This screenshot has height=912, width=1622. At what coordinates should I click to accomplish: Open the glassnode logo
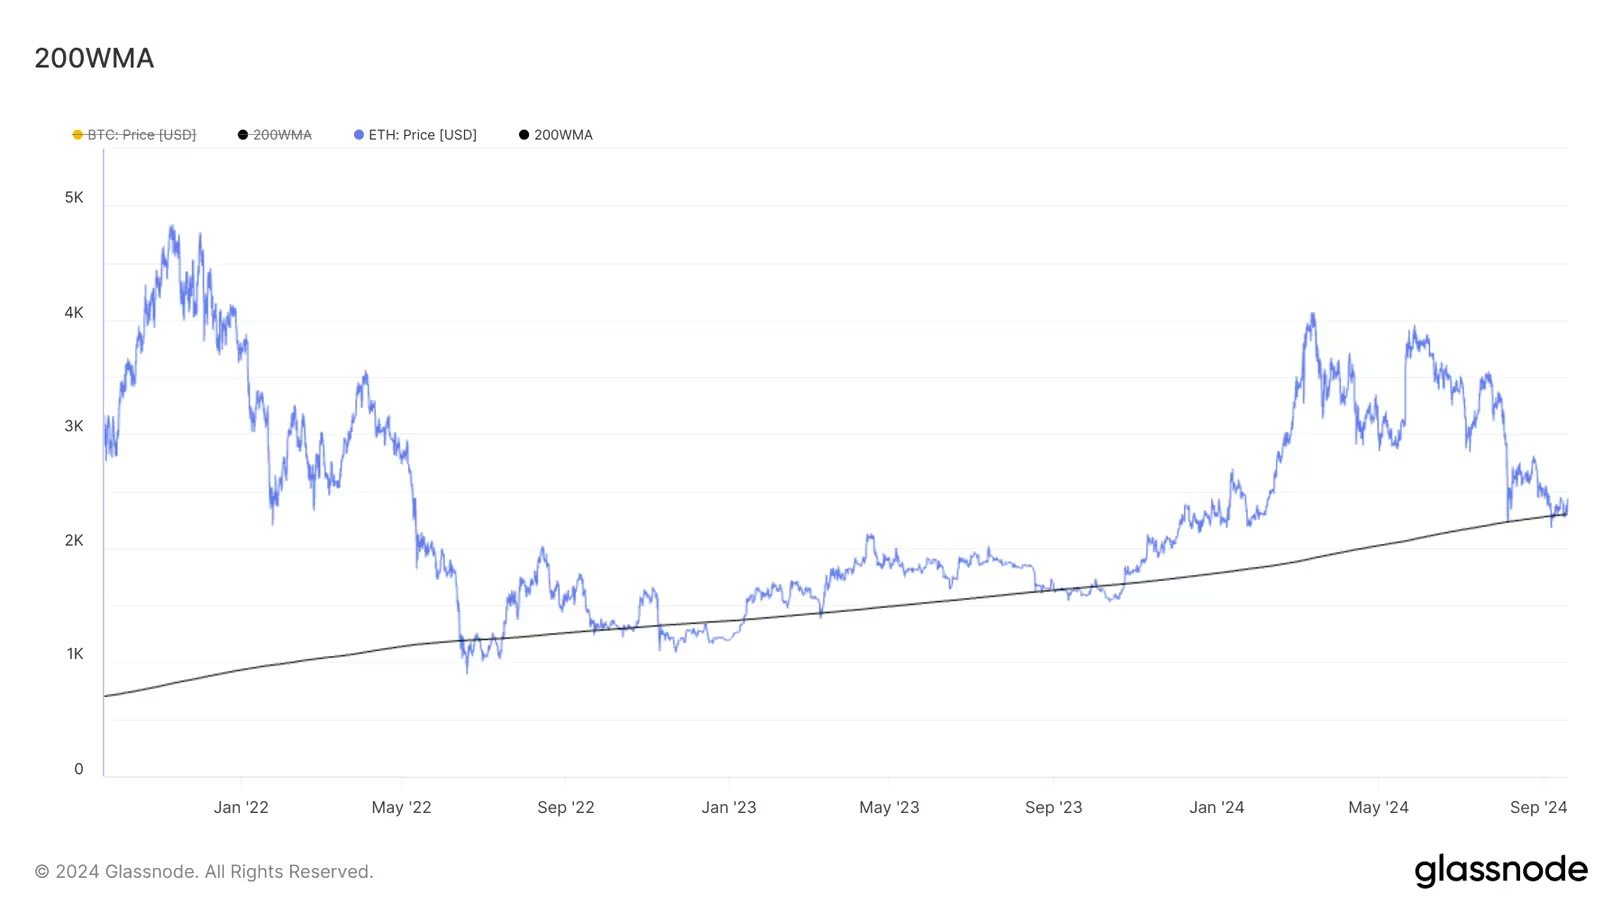point(1500,870)
